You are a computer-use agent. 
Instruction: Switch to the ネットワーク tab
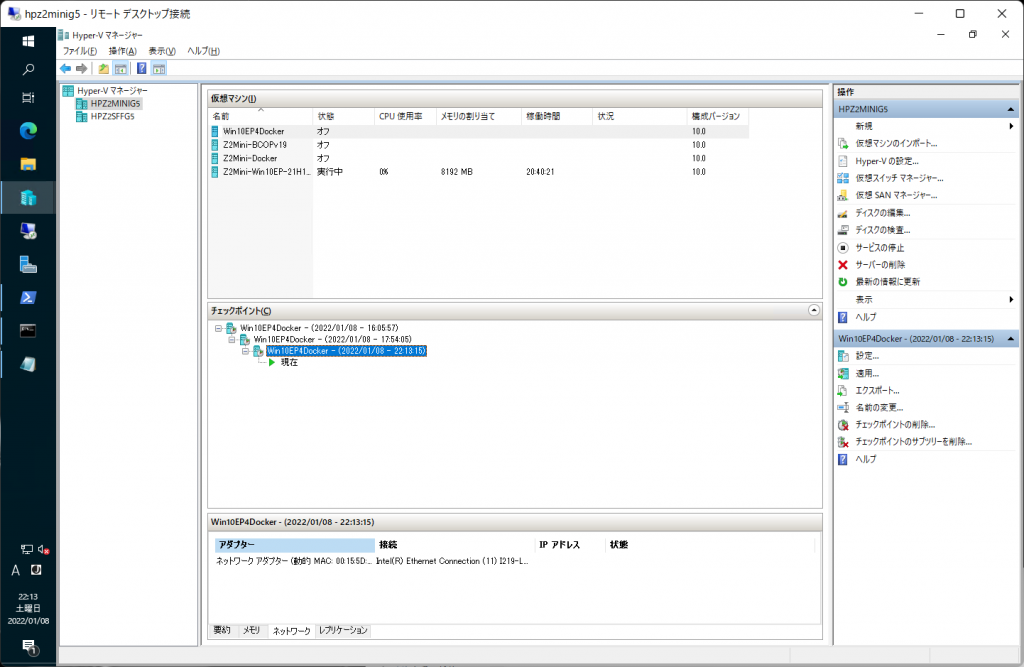click(291, 630)
